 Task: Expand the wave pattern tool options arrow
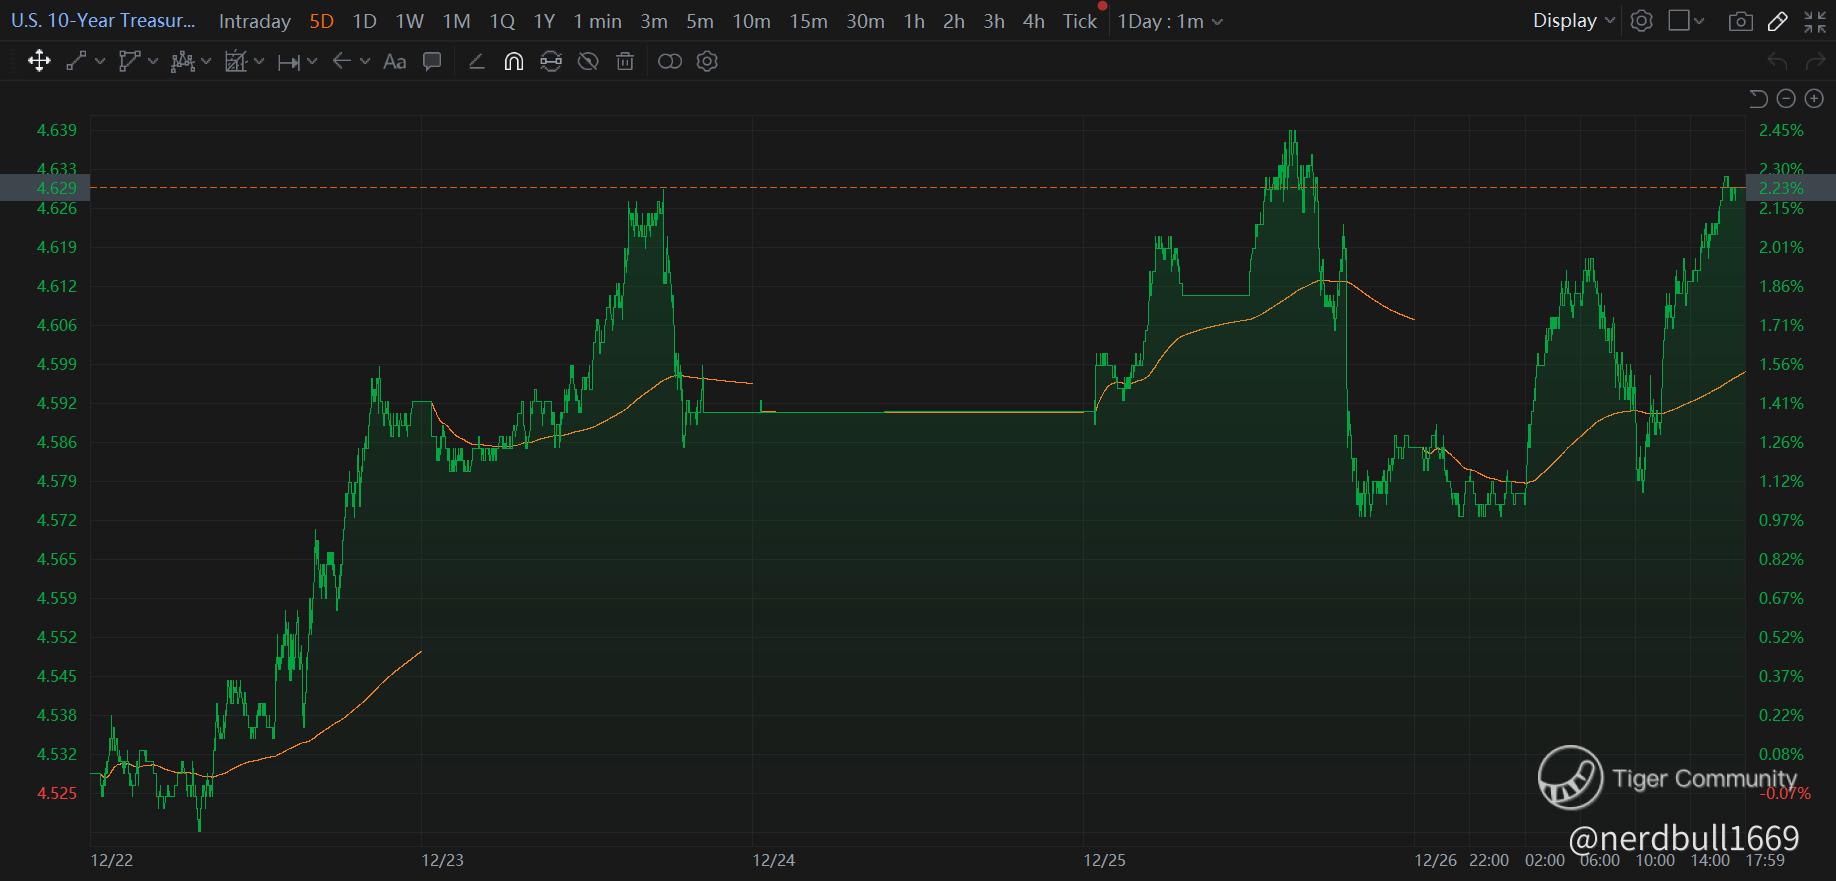point(206,62)
